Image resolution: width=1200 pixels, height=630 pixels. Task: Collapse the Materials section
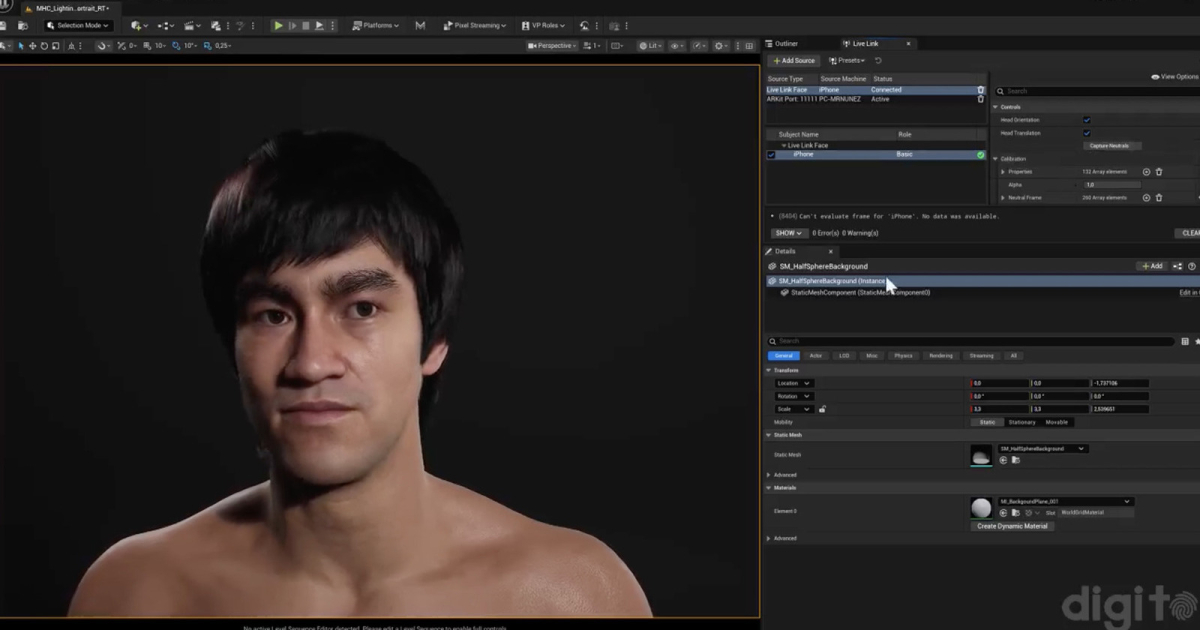(x=769, y=488)
